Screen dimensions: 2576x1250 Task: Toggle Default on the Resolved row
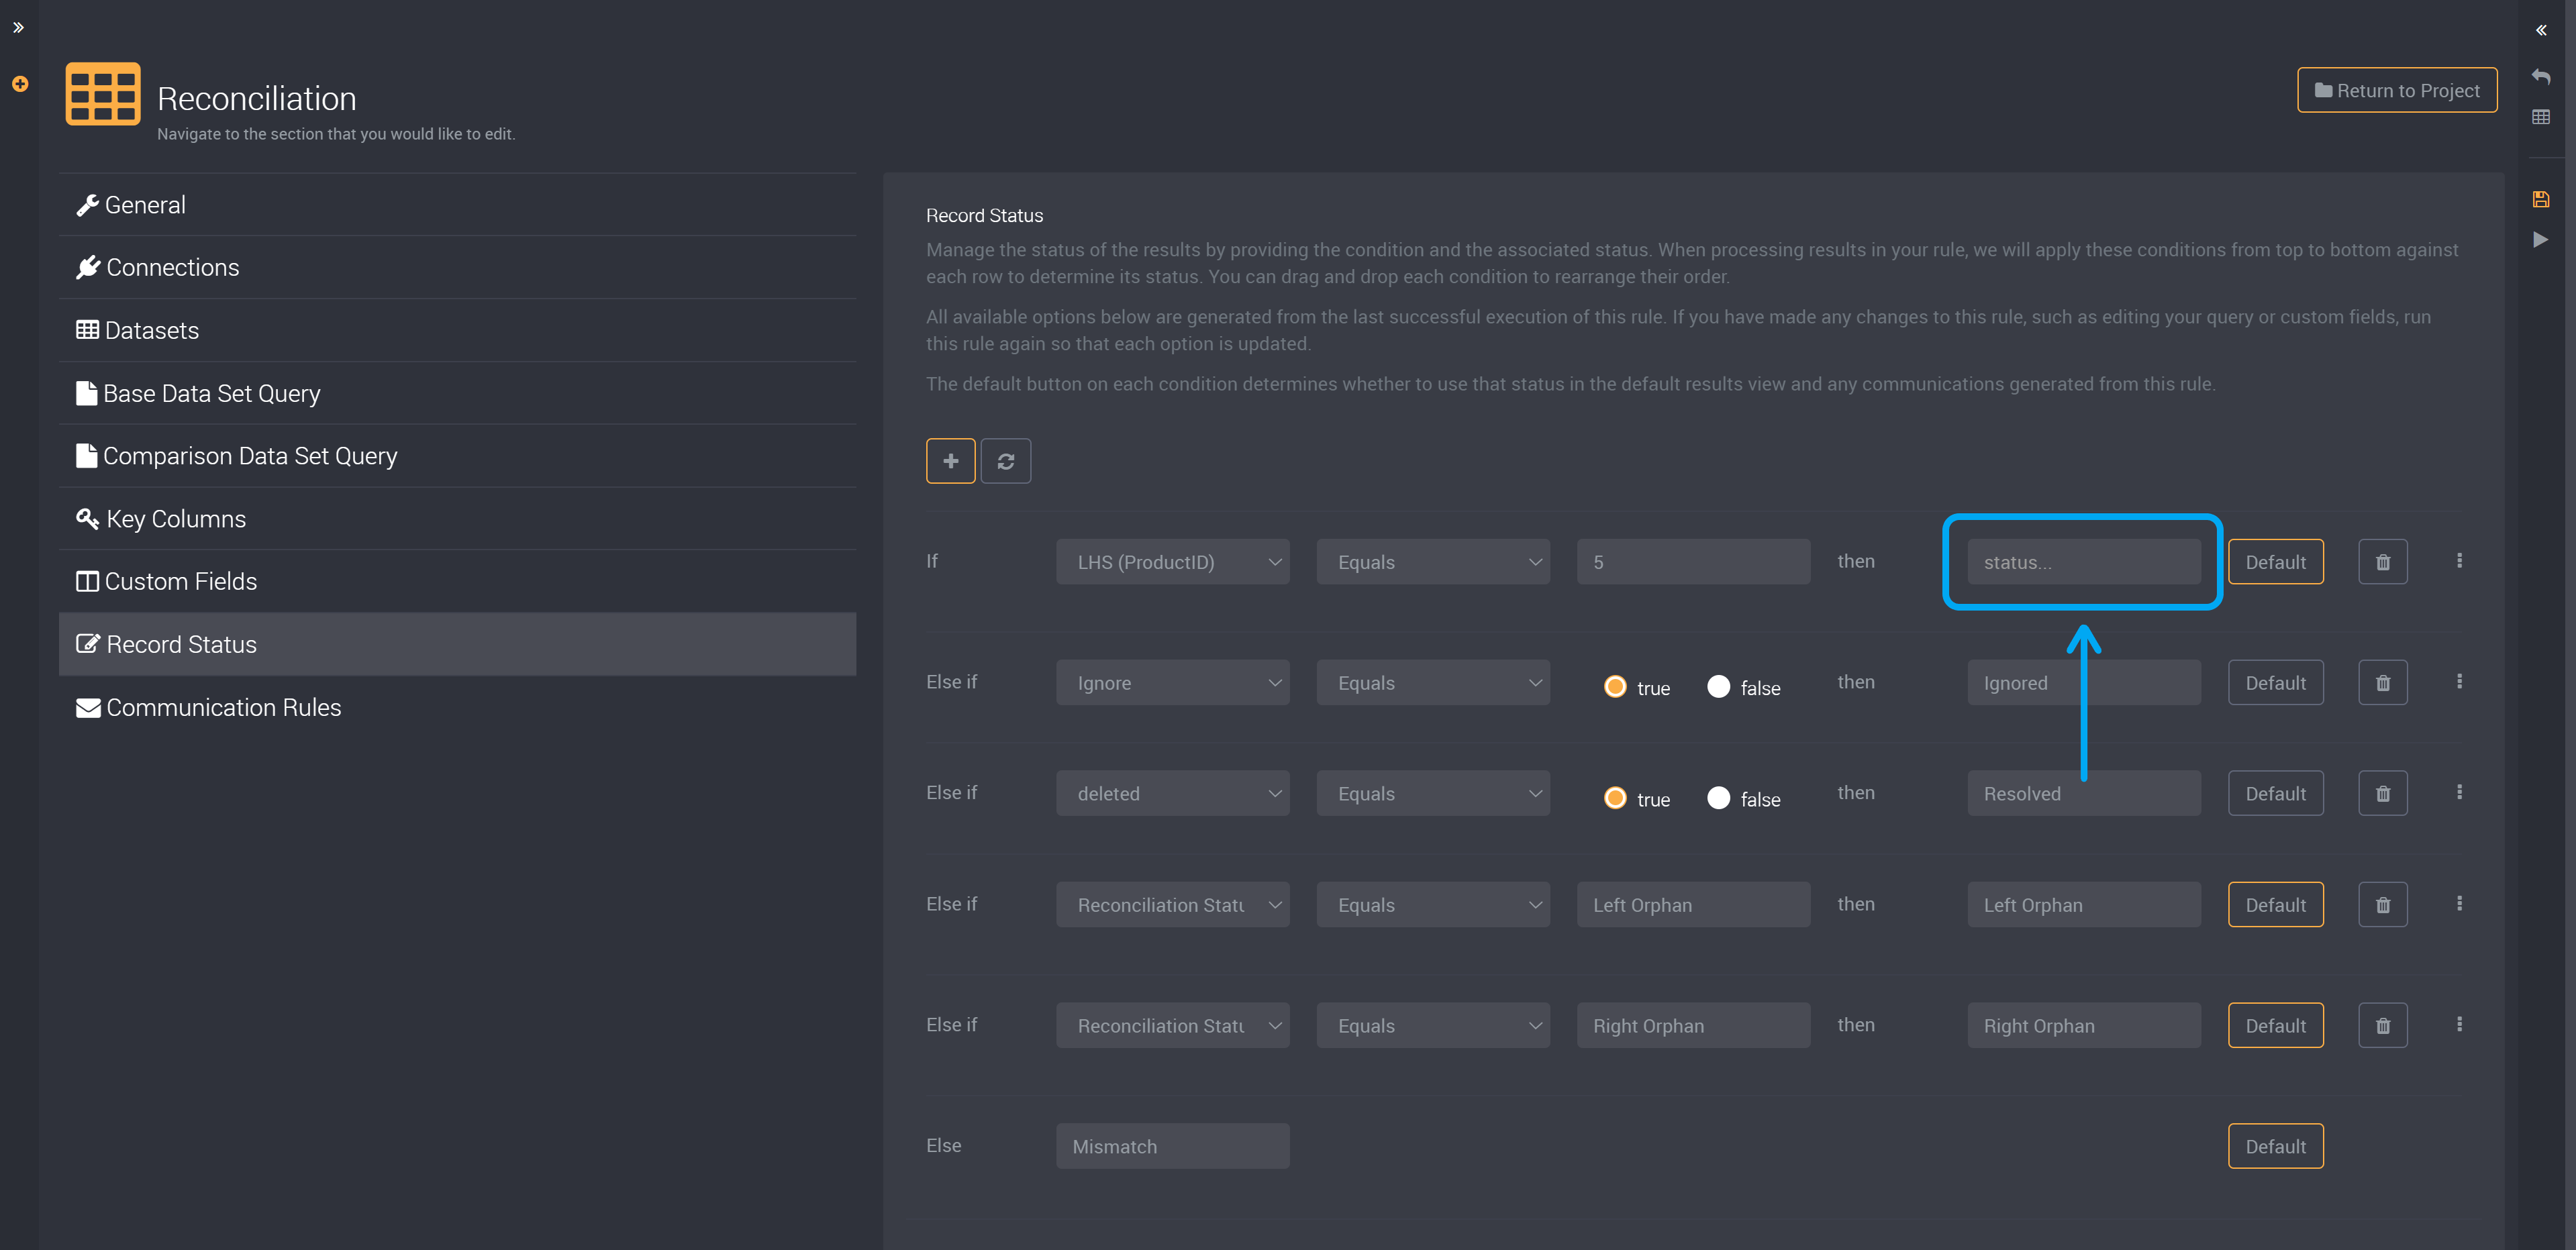coord(2275,794)
